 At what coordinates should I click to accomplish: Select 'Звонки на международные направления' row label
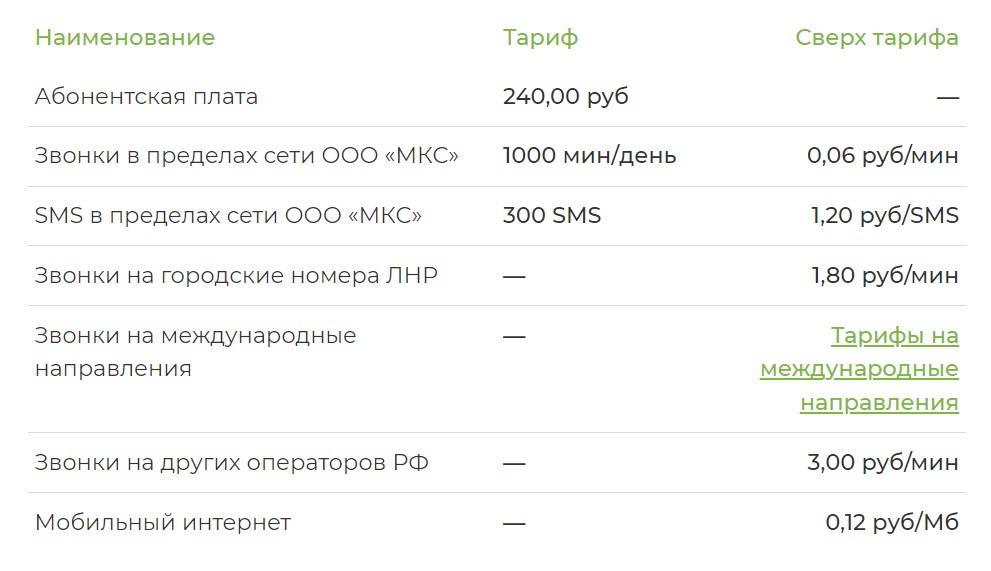(x=195, y=352)
